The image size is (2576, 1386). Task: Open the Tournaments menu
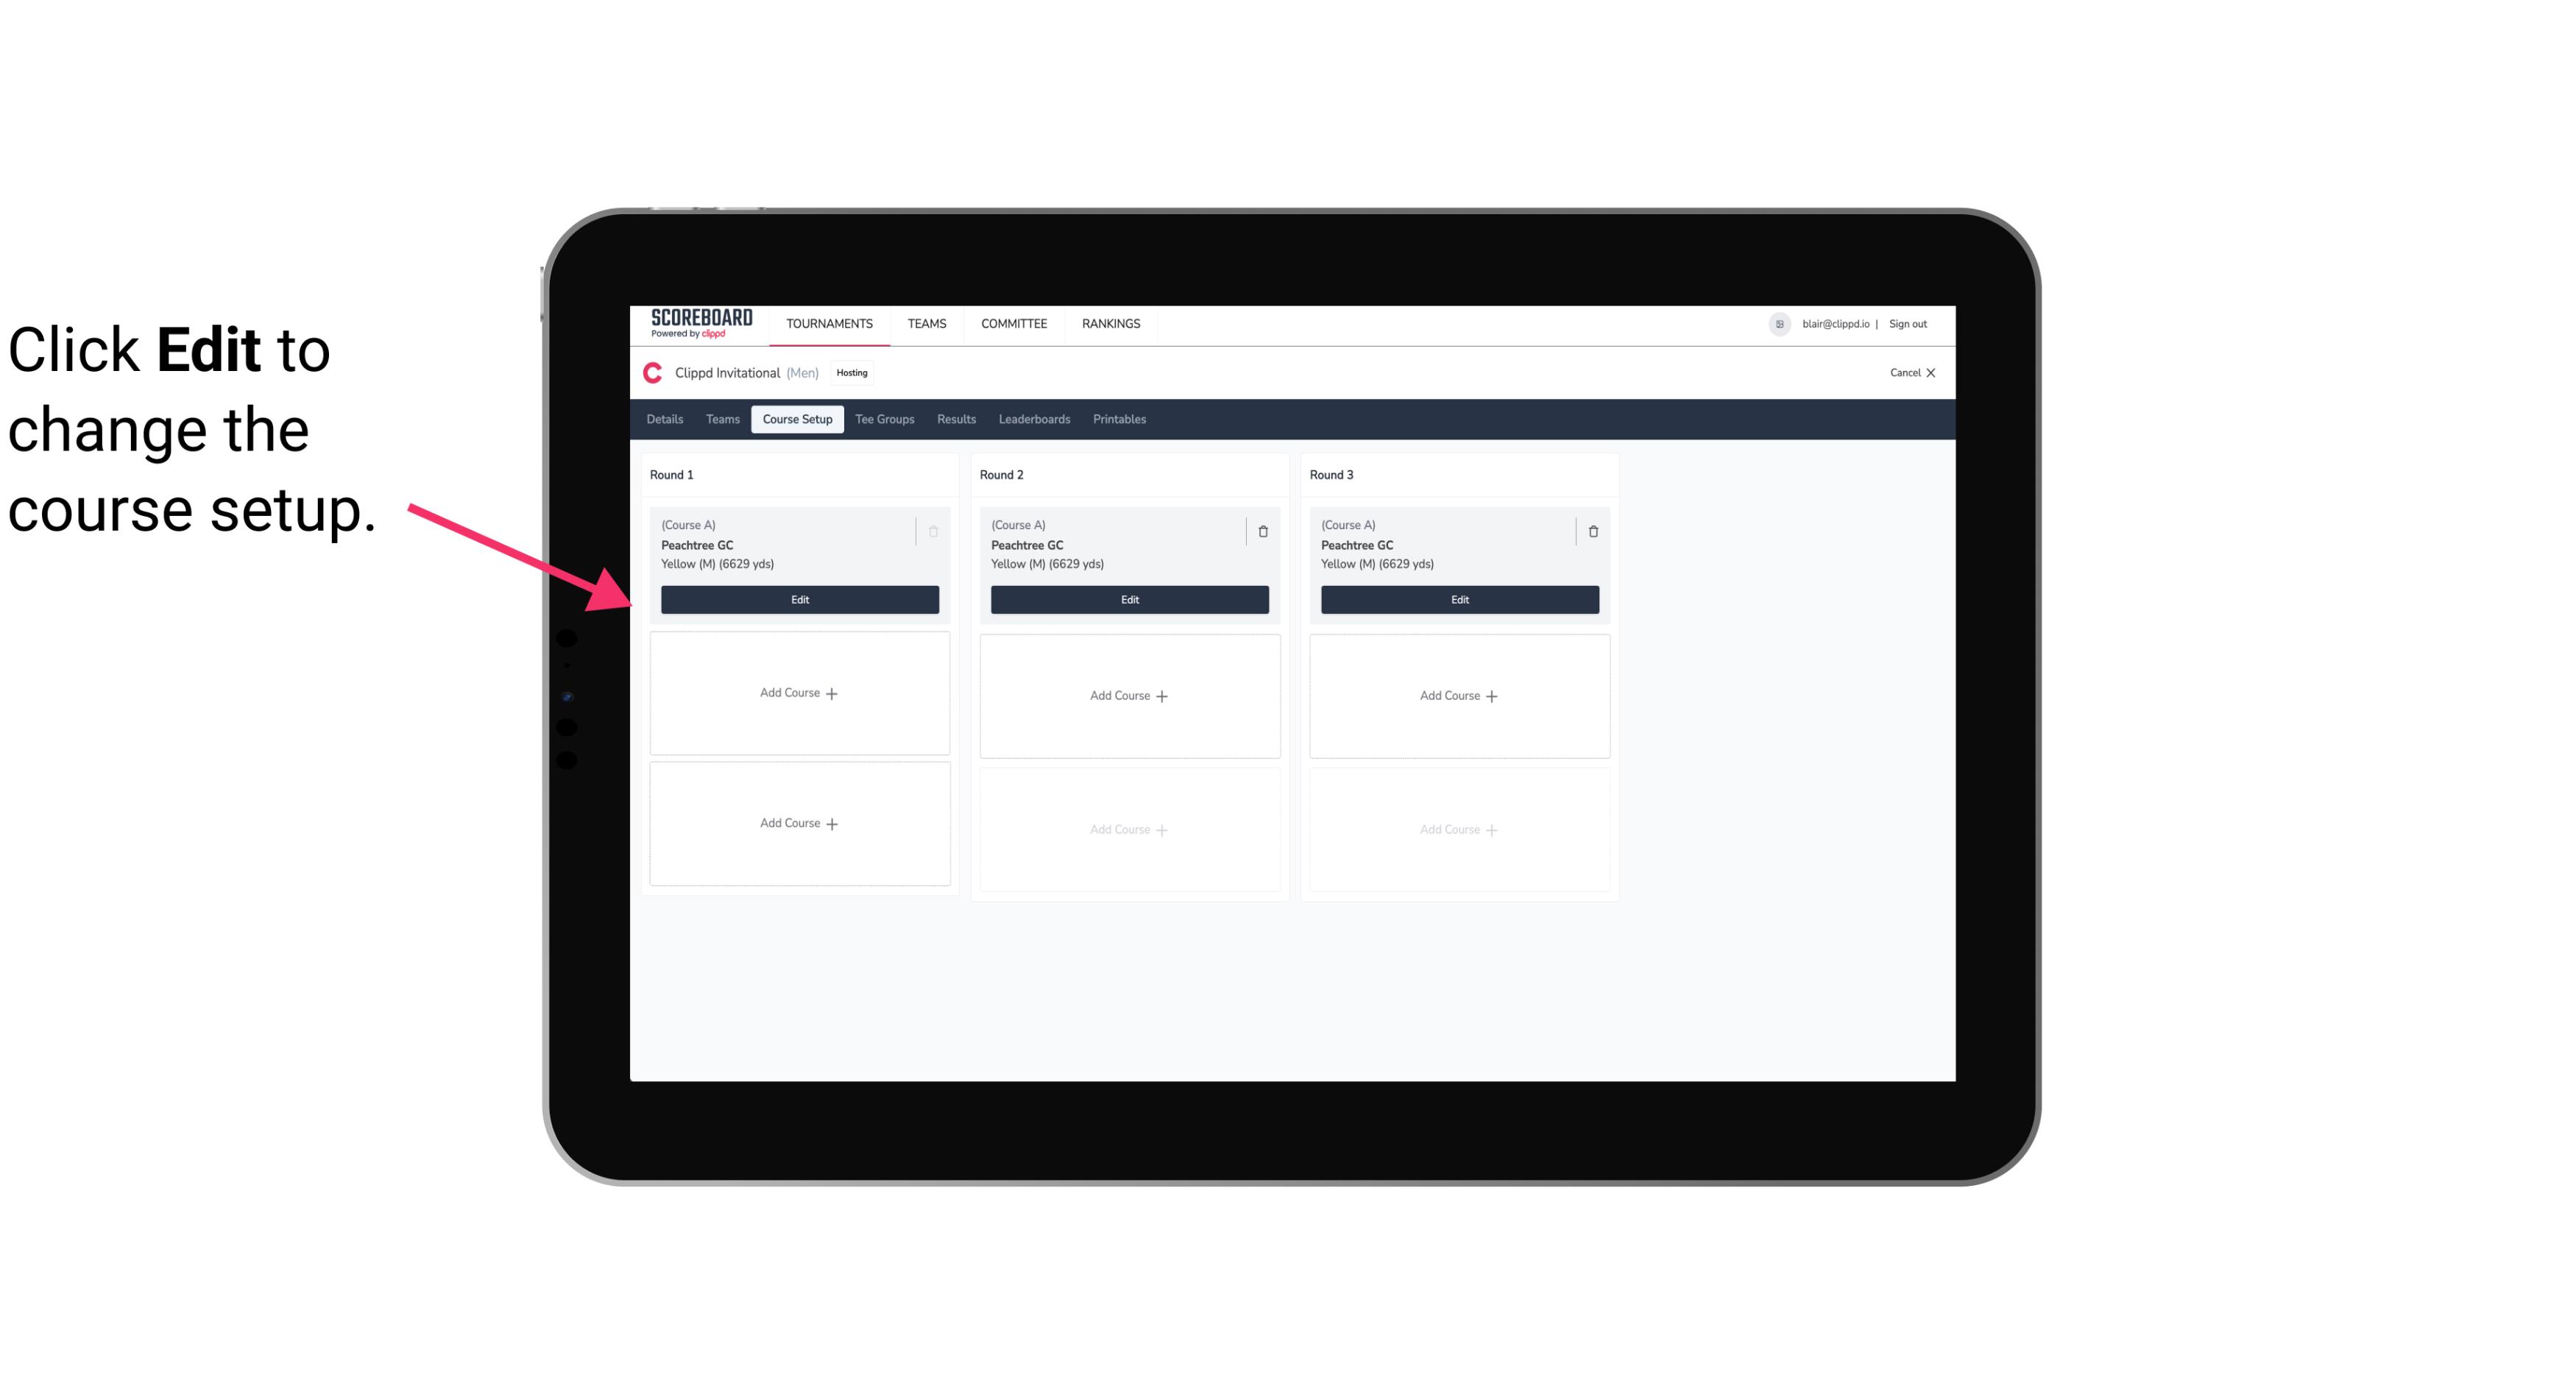pyautogui.click(x=831, y=322)
